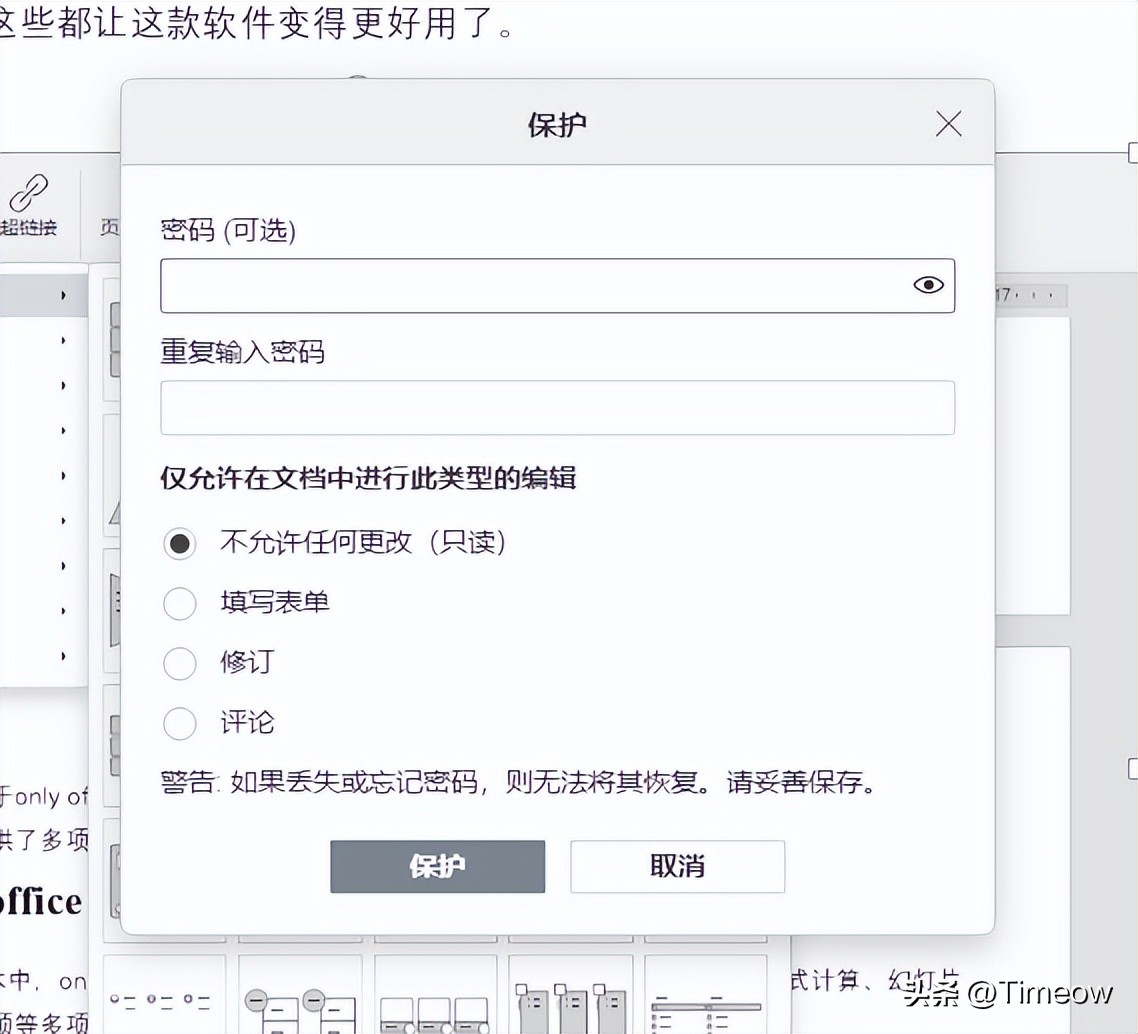Select the 评论 radio option
This screenshot has height=1034, width=1138.
click(x=180, y=723)
